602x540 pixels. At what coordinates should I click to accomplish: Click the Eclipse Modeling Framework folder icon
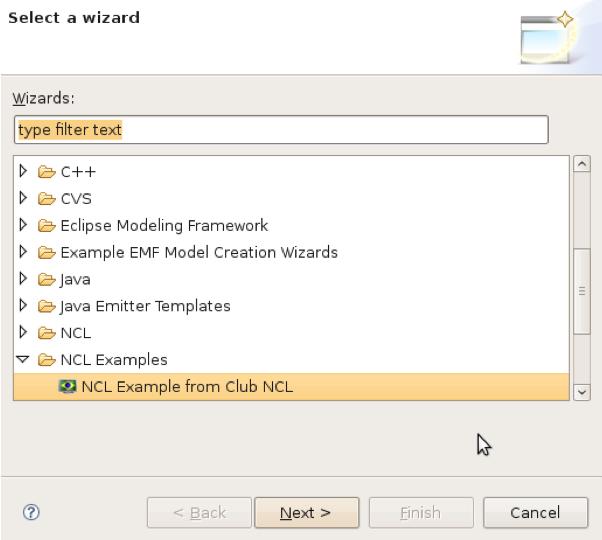click(47, 225)
